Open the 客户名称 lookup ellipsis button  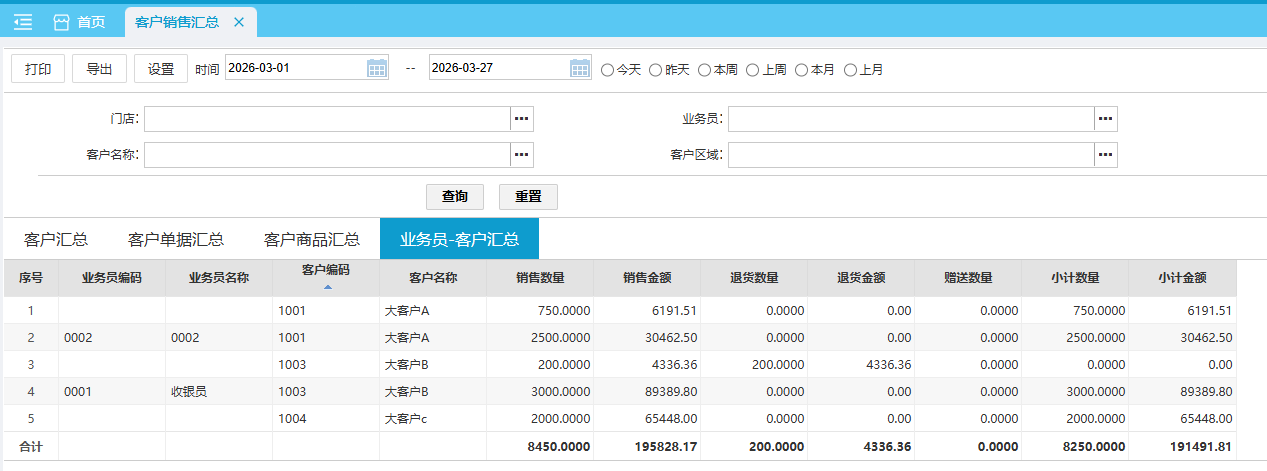521,155
